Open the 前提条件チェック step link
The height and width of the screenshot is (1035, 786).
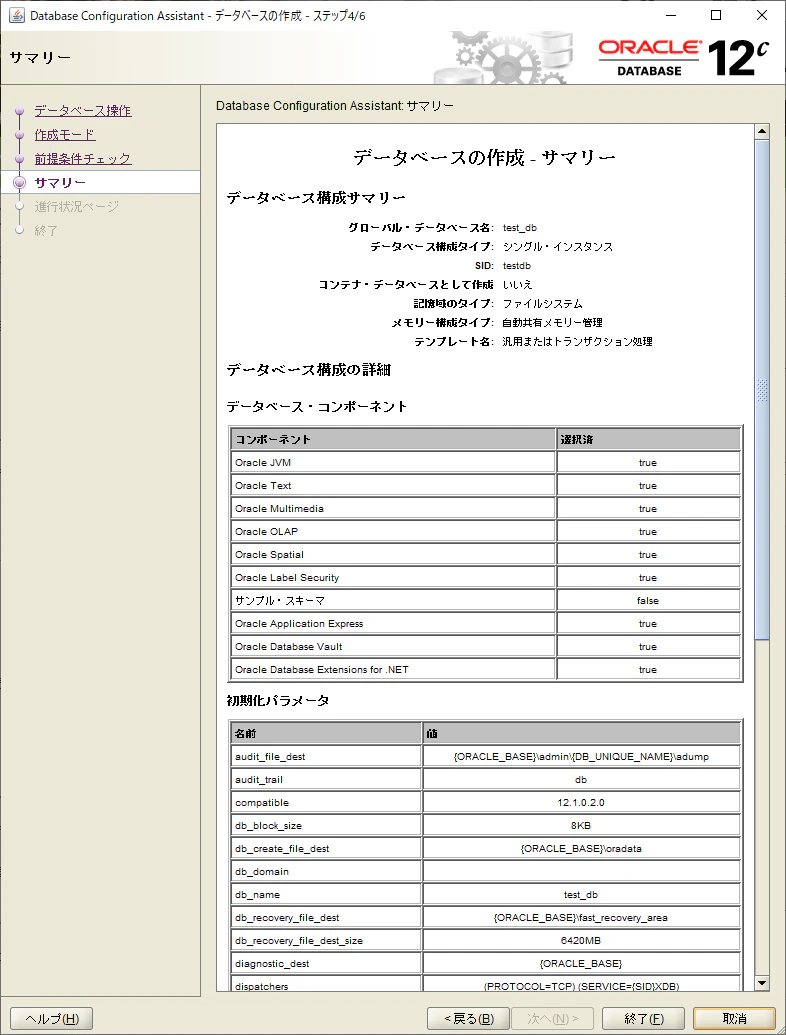[82, 158]
